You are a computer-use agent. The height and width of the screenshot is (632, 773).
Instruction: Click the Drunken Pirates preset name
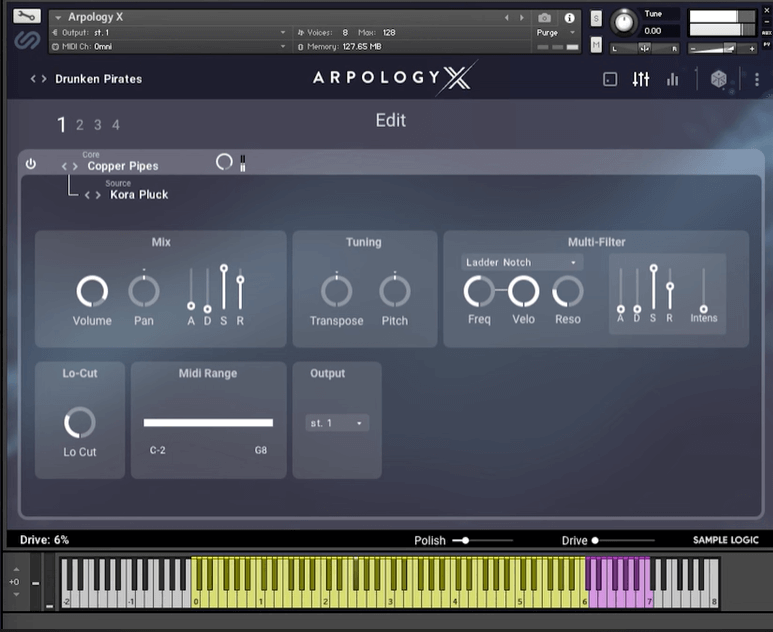(98, 79)
